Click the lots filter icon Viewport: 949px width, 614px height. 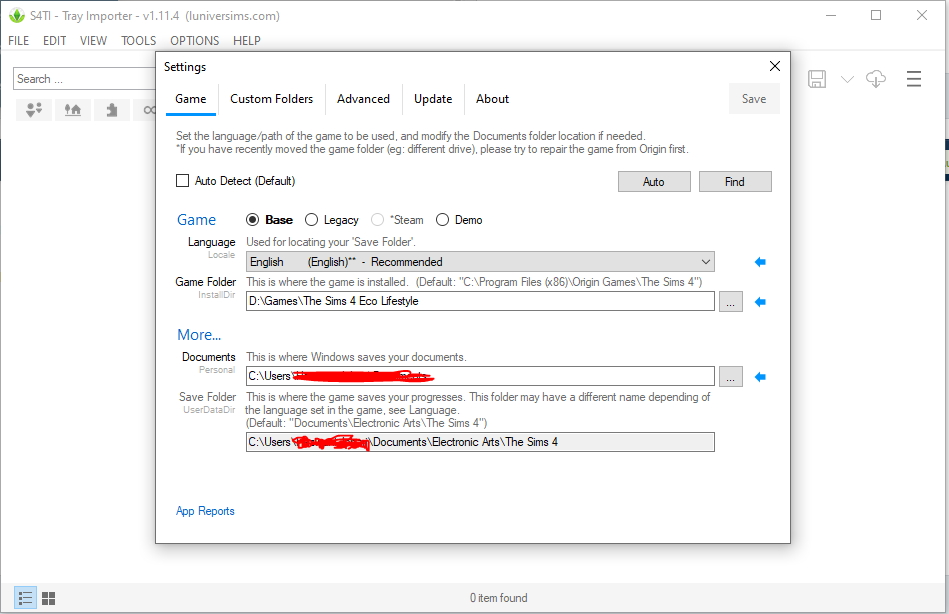pos(73,110)
